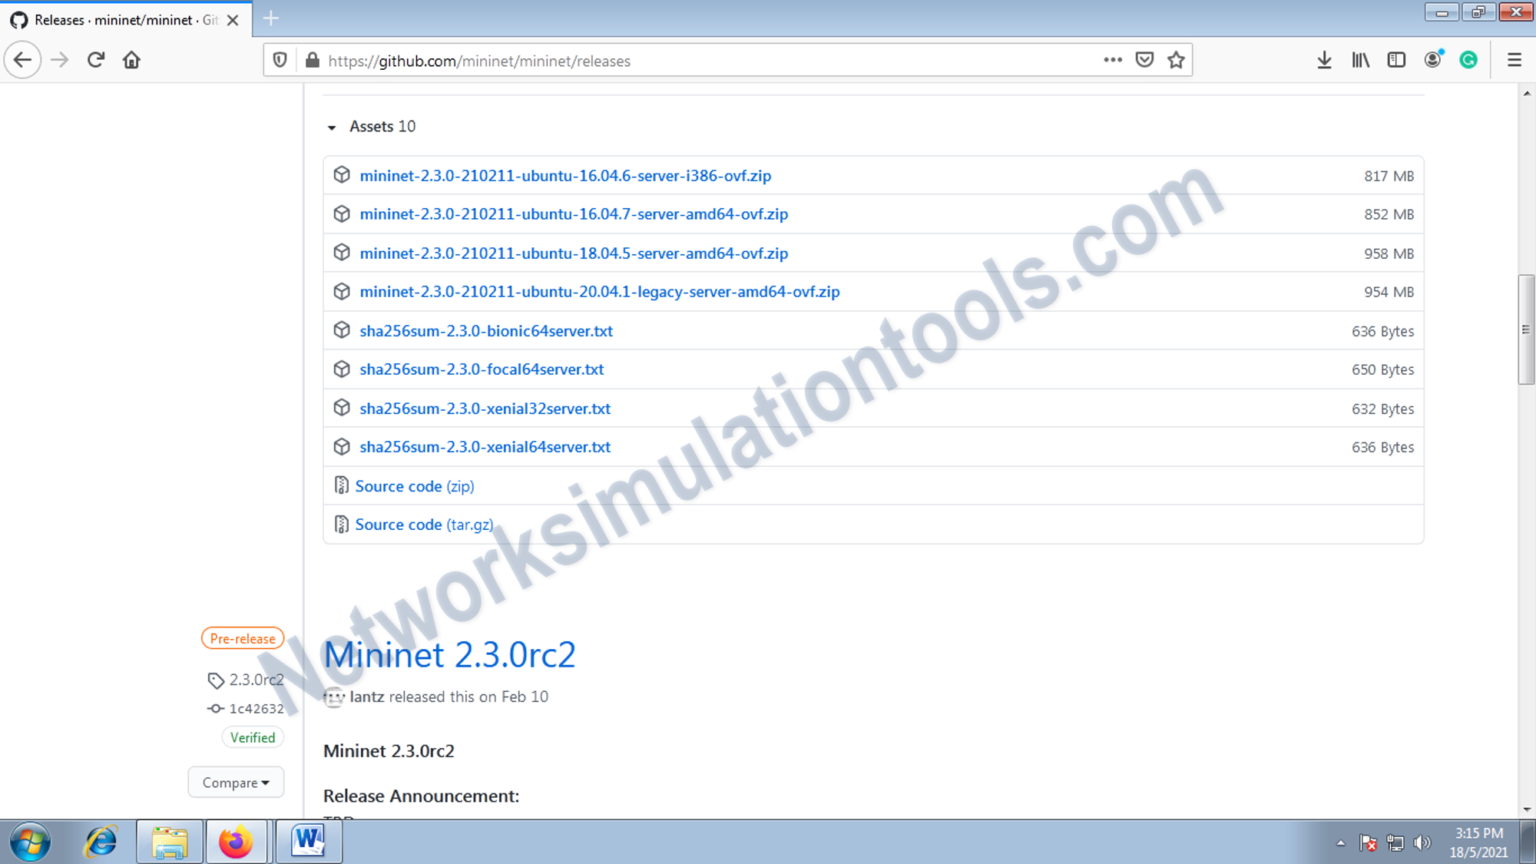This screenshot has width=1536, height=864.
Task: Toggle the browser sidebar
Action: tap(1396, 60)
